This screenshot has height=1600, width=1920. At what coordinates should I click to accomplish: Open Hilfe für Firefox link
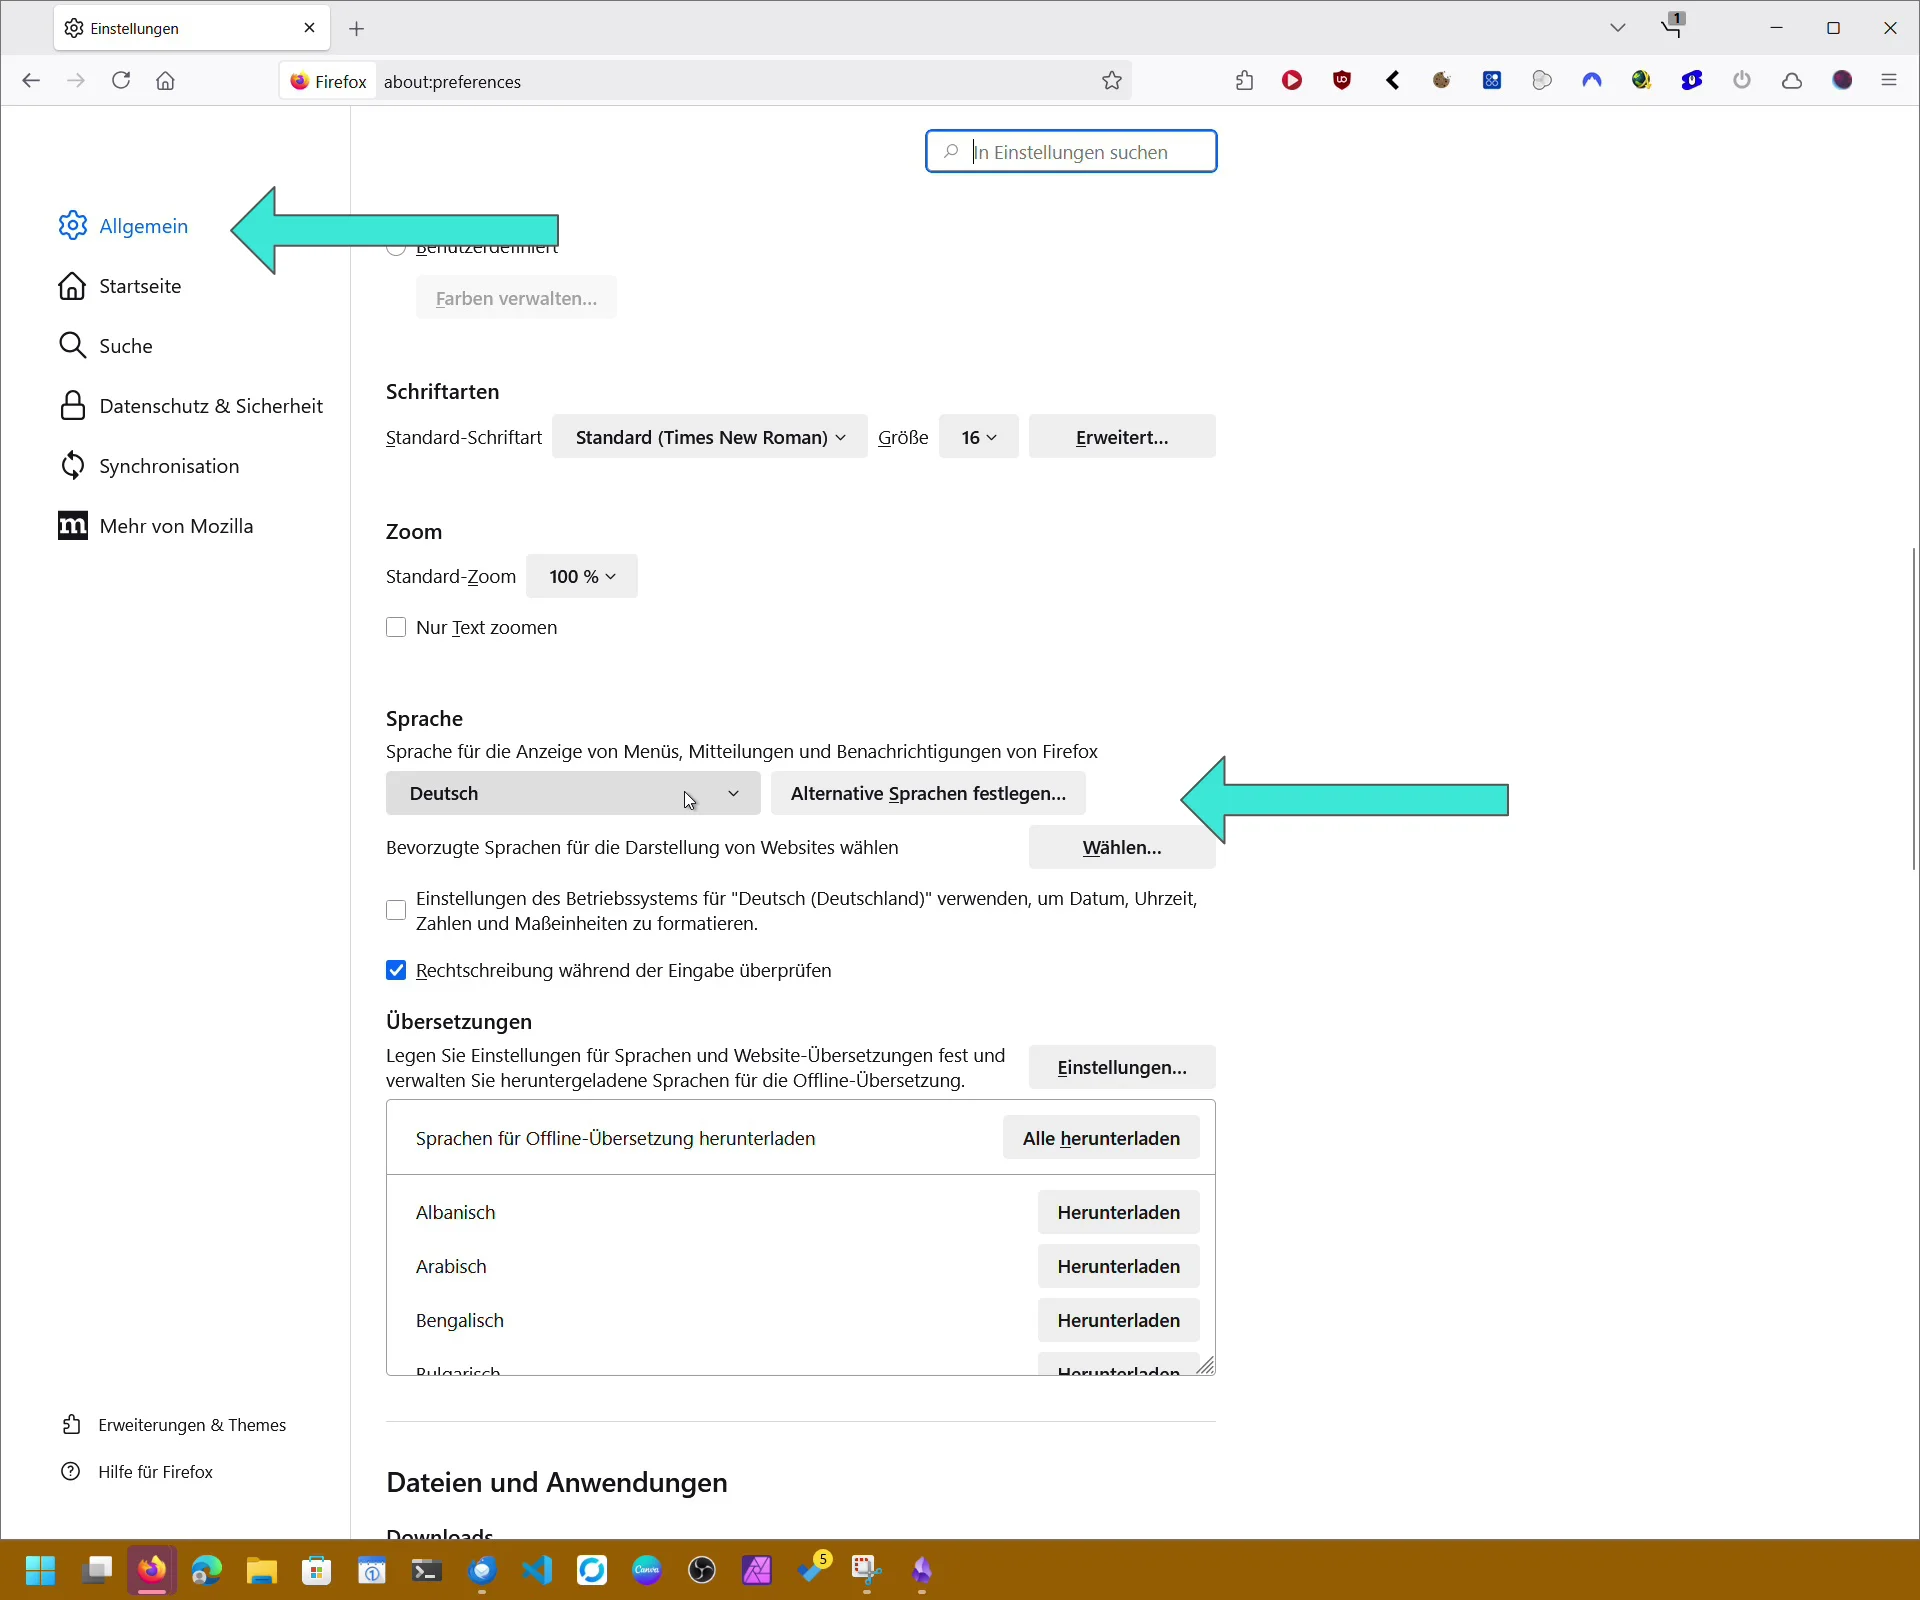138,1472
